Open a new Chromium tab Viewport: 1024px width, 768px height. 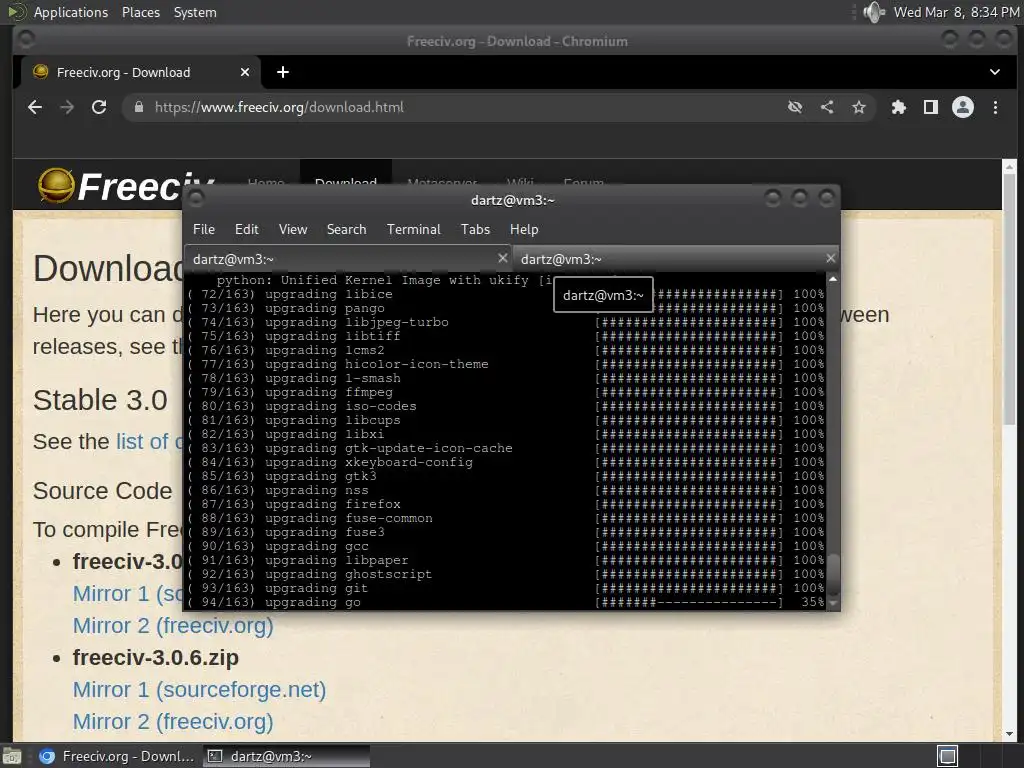[283, 72]
